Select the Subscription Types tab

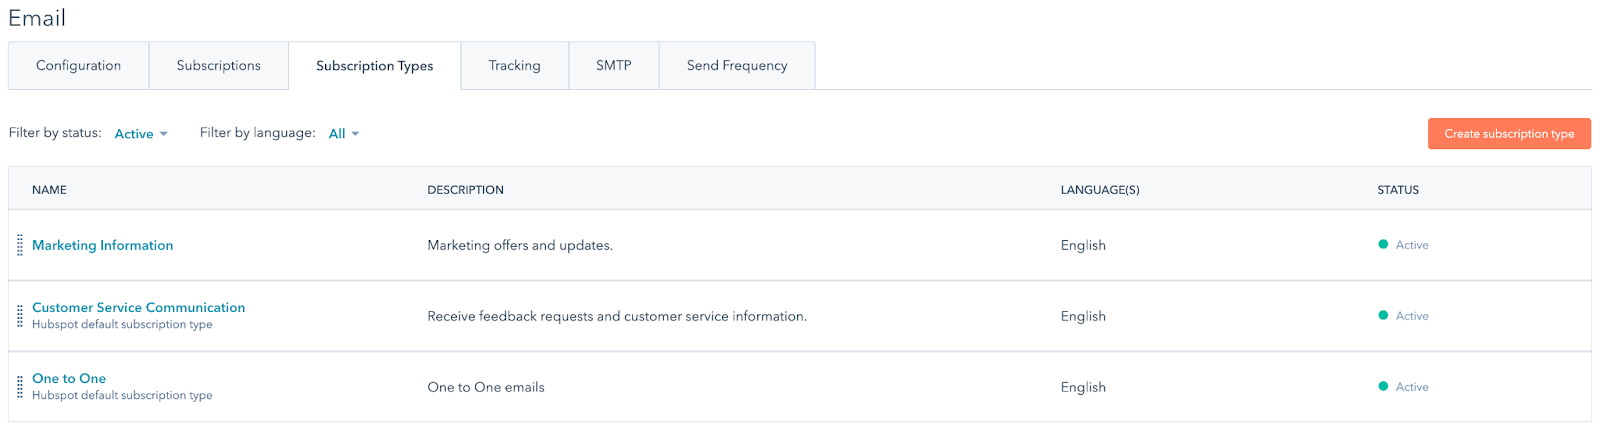point(374,66)
